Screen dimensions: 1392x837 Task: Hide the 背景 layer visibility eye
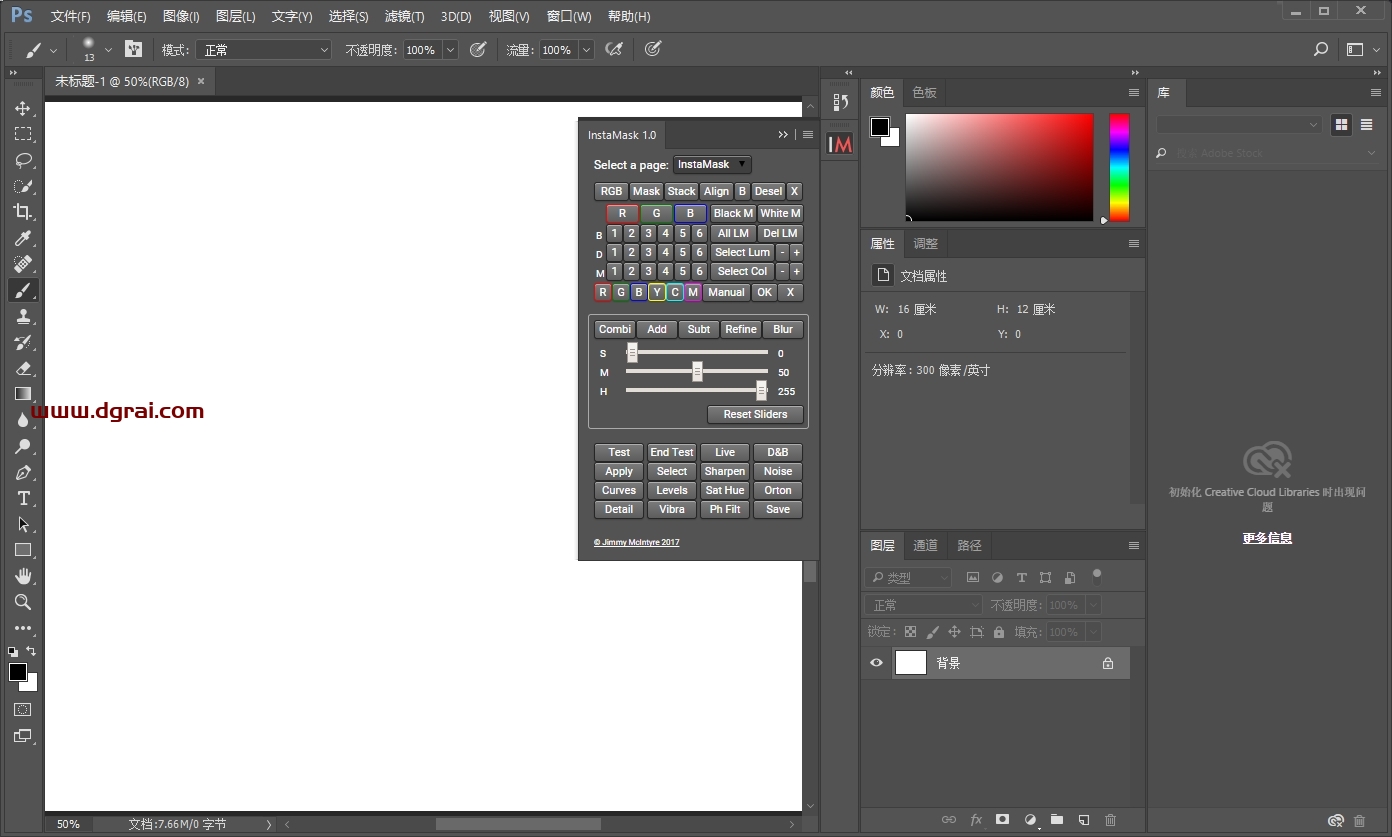click(x=877, y=663)
